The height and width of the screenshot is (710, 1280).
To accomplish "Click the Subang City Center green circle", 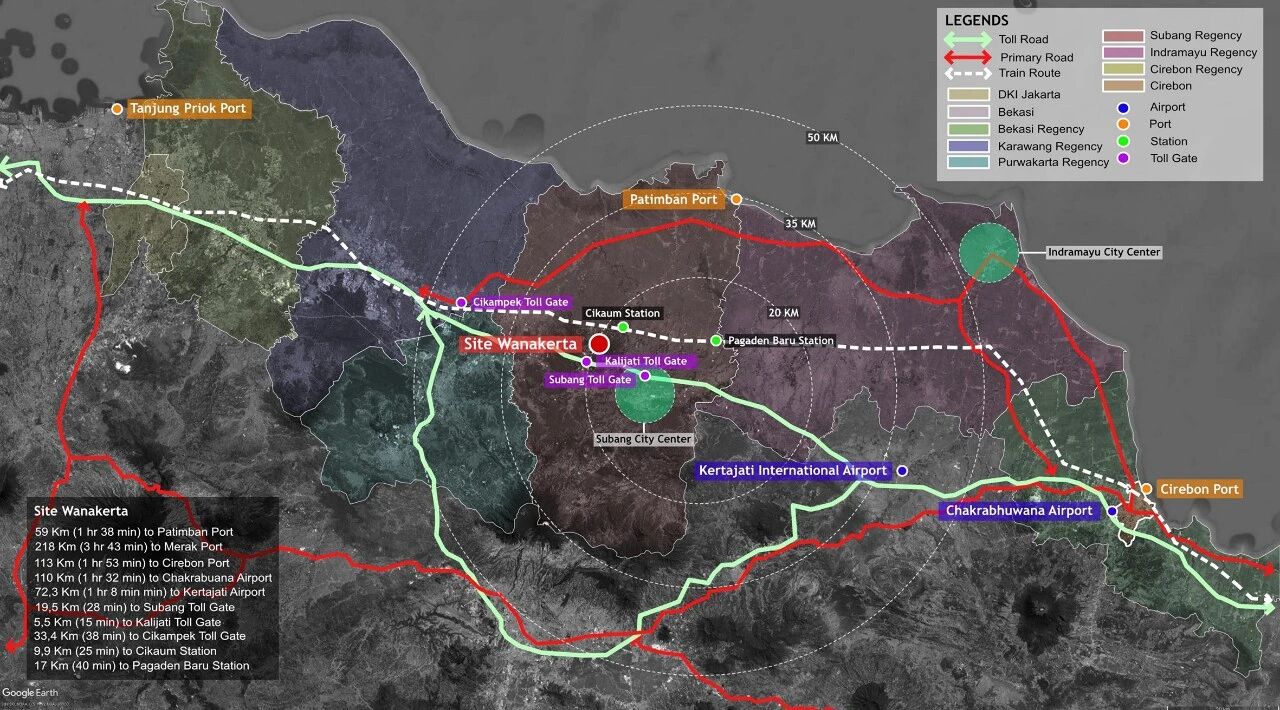I will [x=645, y=392].
